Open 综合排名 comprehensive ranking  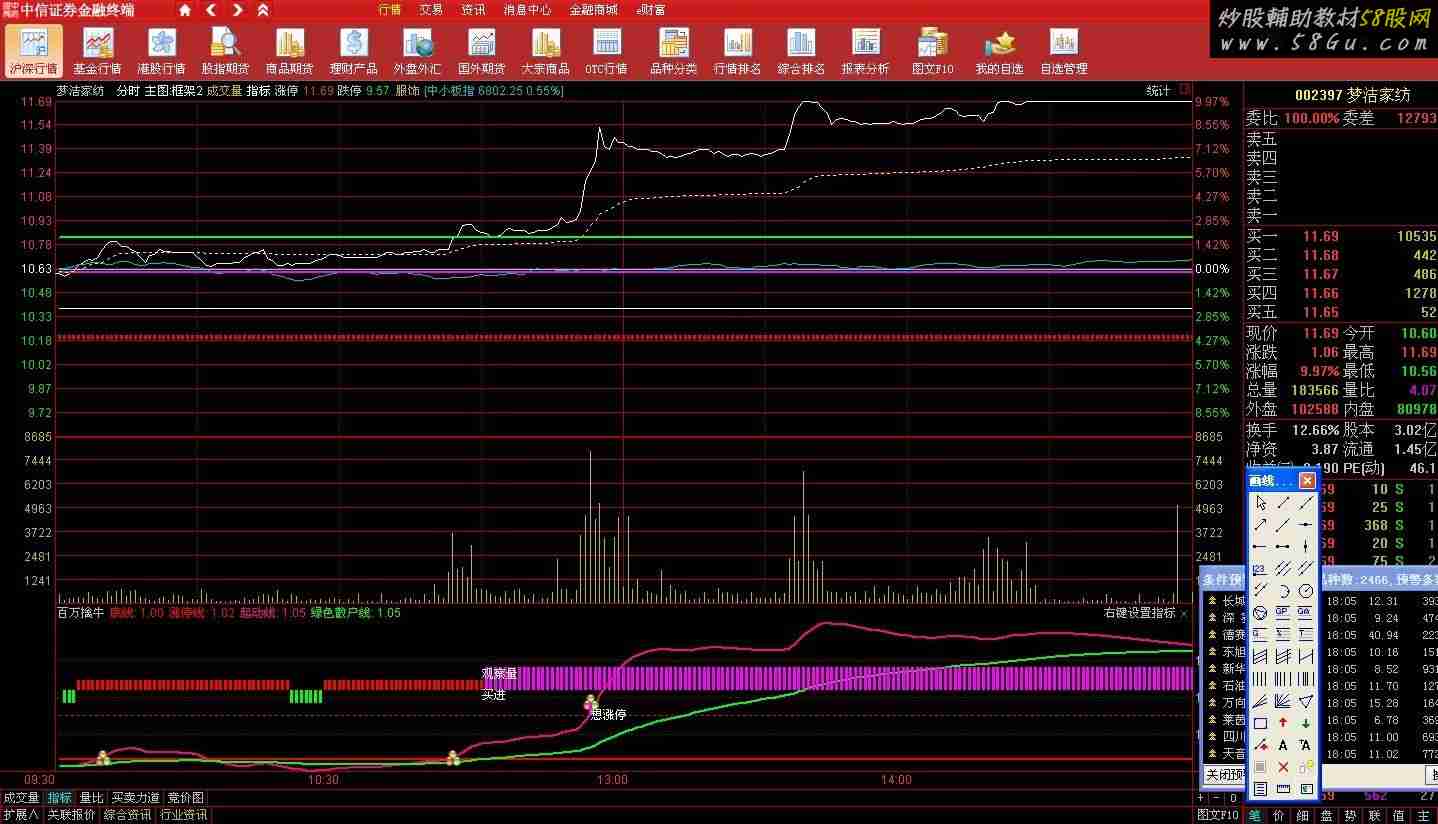(x=801, y=51)
